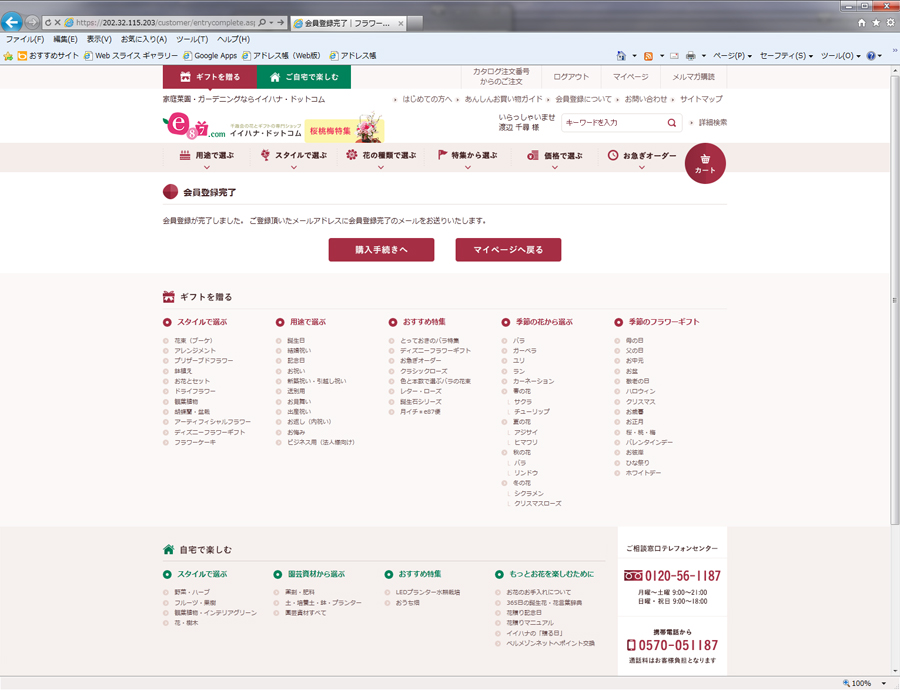This screenshot has height=690, width=900.
Task: Click the browser refresh icon
Action: click(47, 22)
